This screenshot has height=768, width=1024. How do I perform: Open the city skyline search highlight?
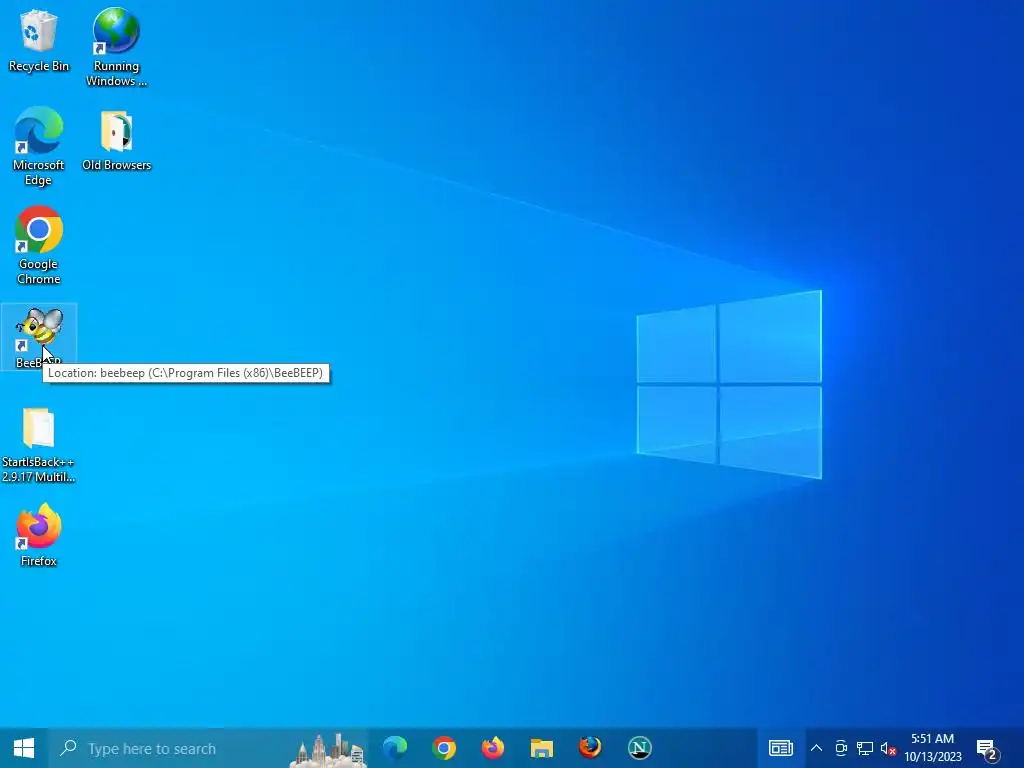pyautogui.click(x=328, y=750)
